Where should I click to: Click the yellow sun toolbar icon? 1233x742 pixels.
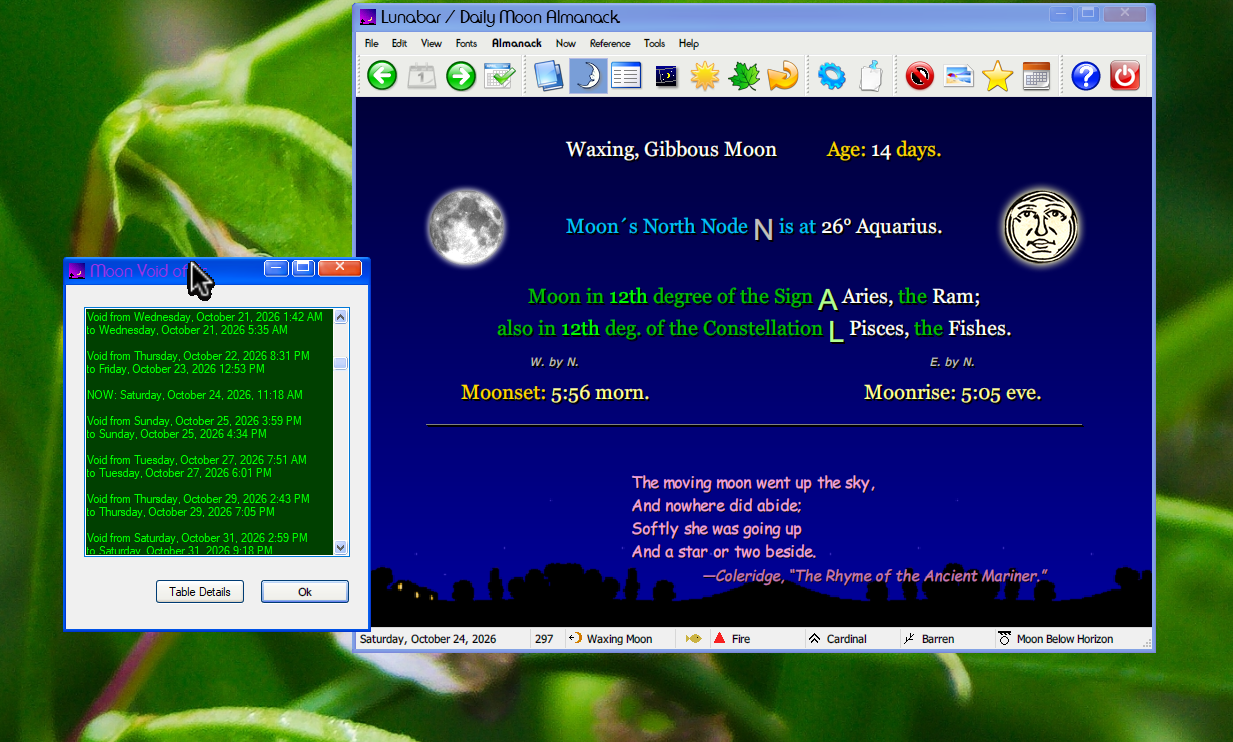pyautogui.click(x=705, y=76)
